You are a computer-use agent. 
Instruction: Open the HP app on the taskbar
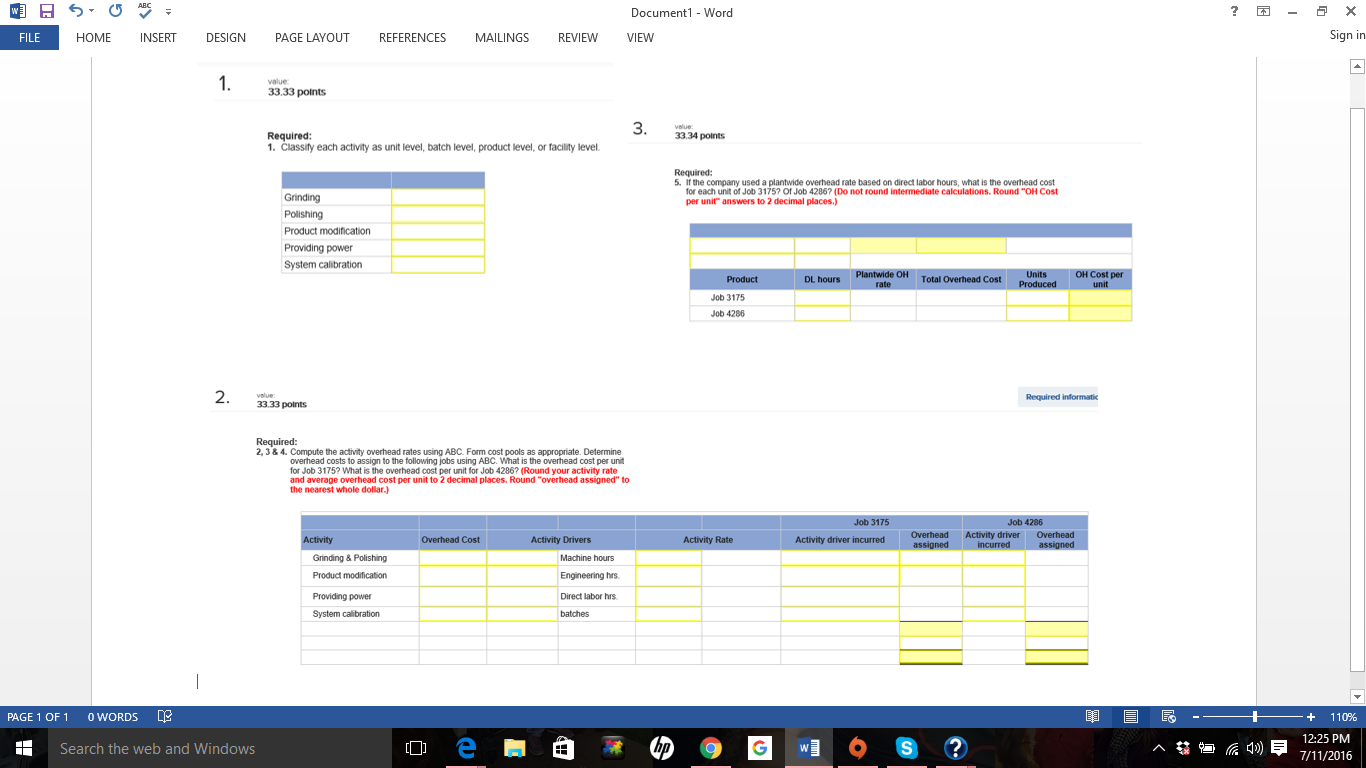pyautogui.click(x=660, y=748)
